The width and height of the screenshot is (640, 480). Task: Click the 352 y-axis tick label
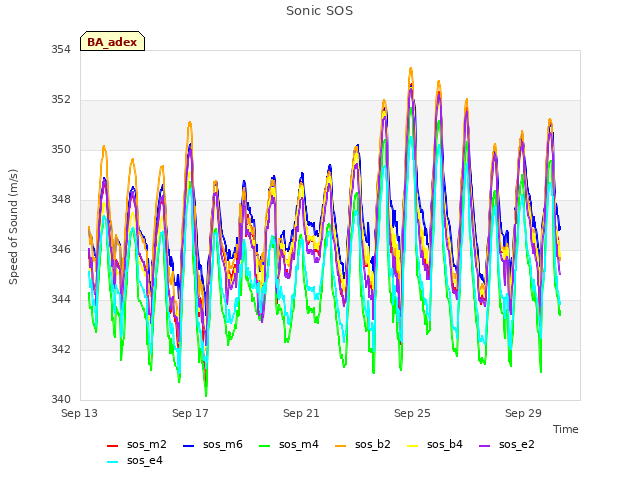(x=61, y=100)
